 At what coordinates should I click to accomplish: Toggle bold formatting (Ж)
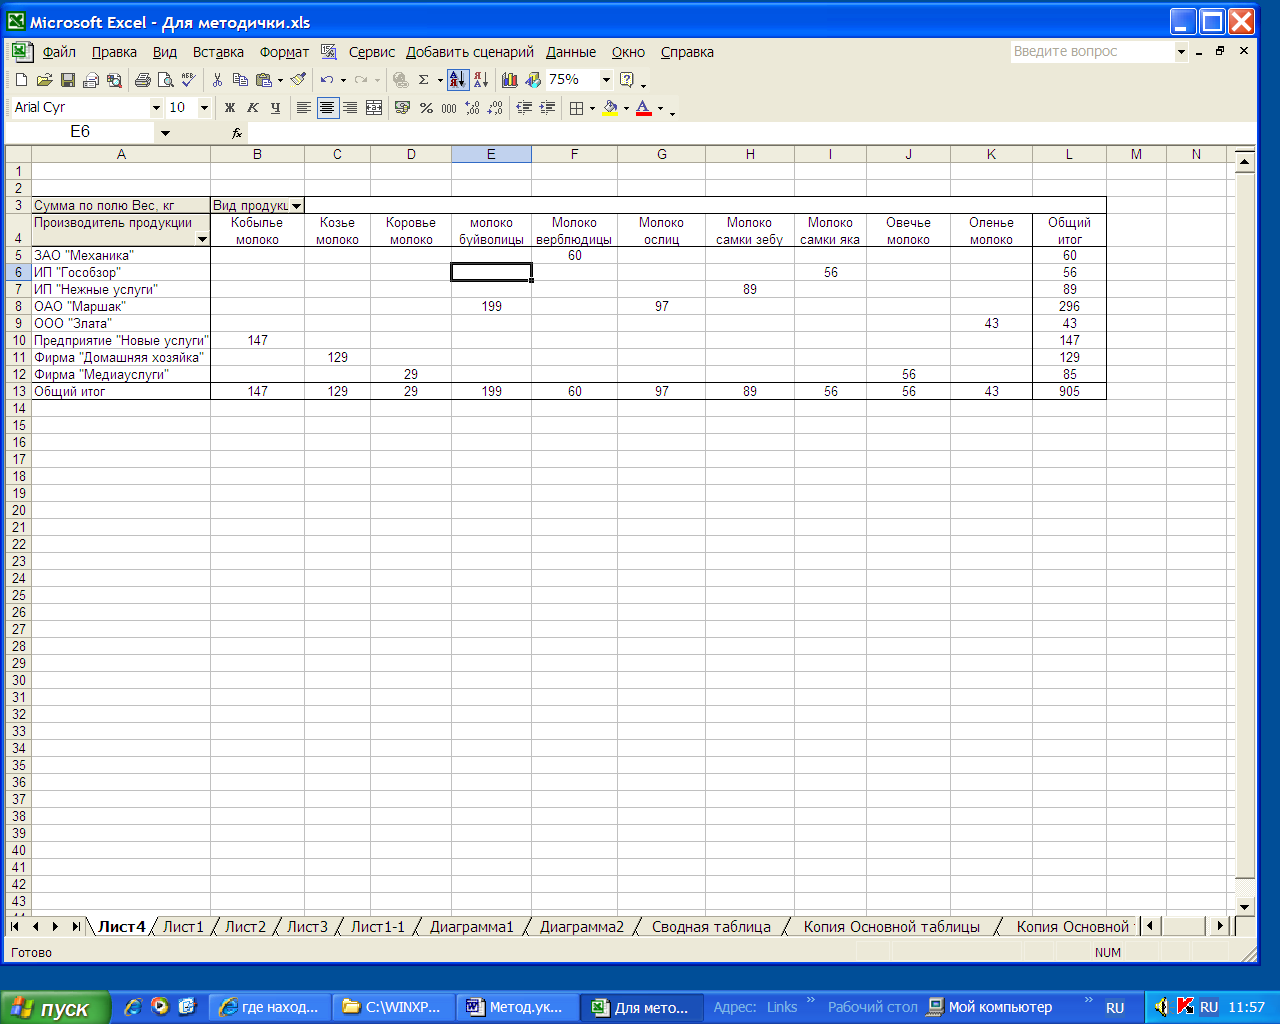click(230, 108)
